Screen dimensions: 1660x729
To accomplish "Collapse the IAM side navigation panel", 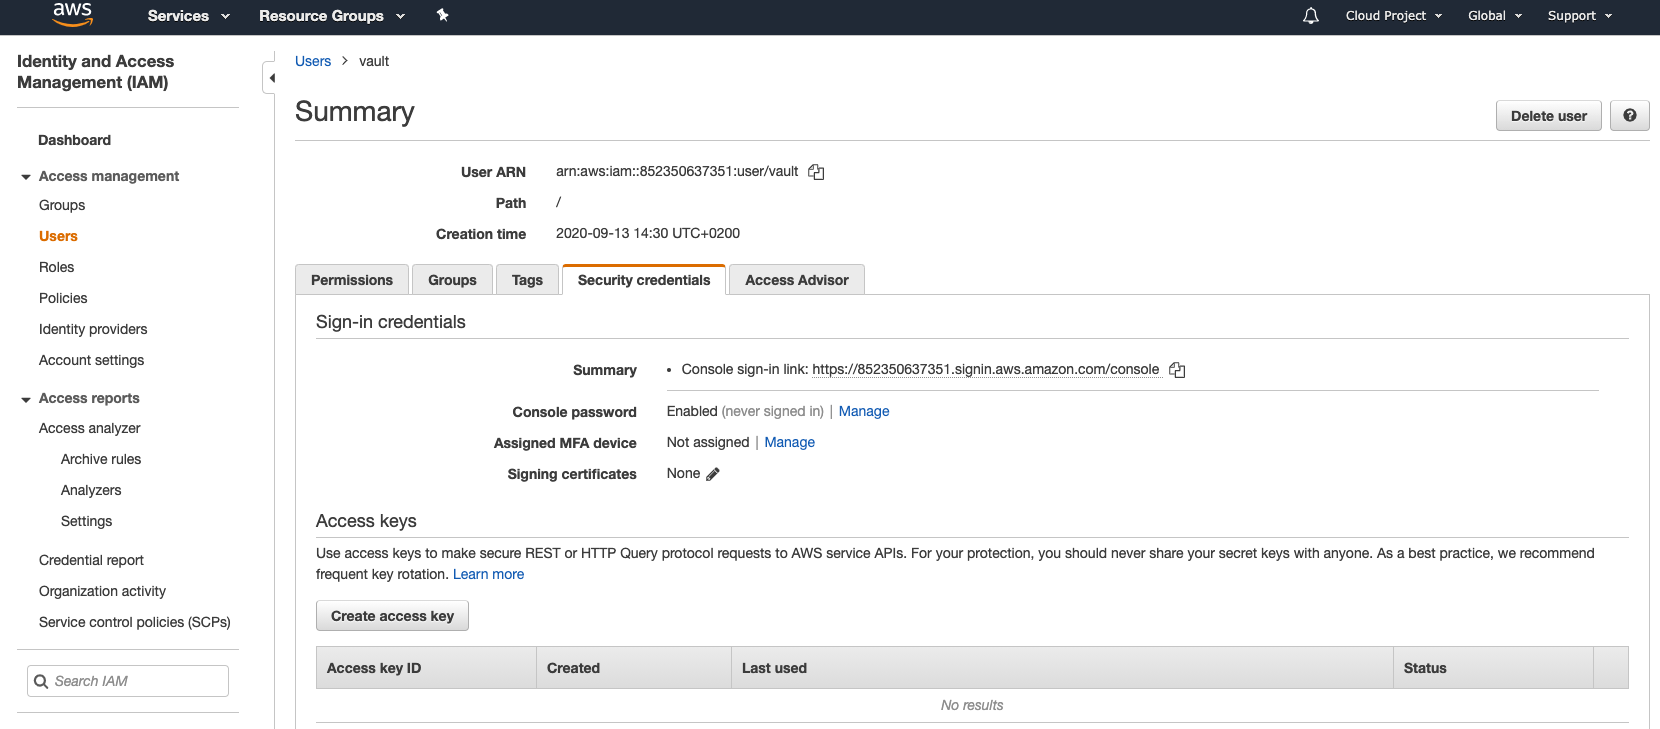I will [x=270, y=78].
